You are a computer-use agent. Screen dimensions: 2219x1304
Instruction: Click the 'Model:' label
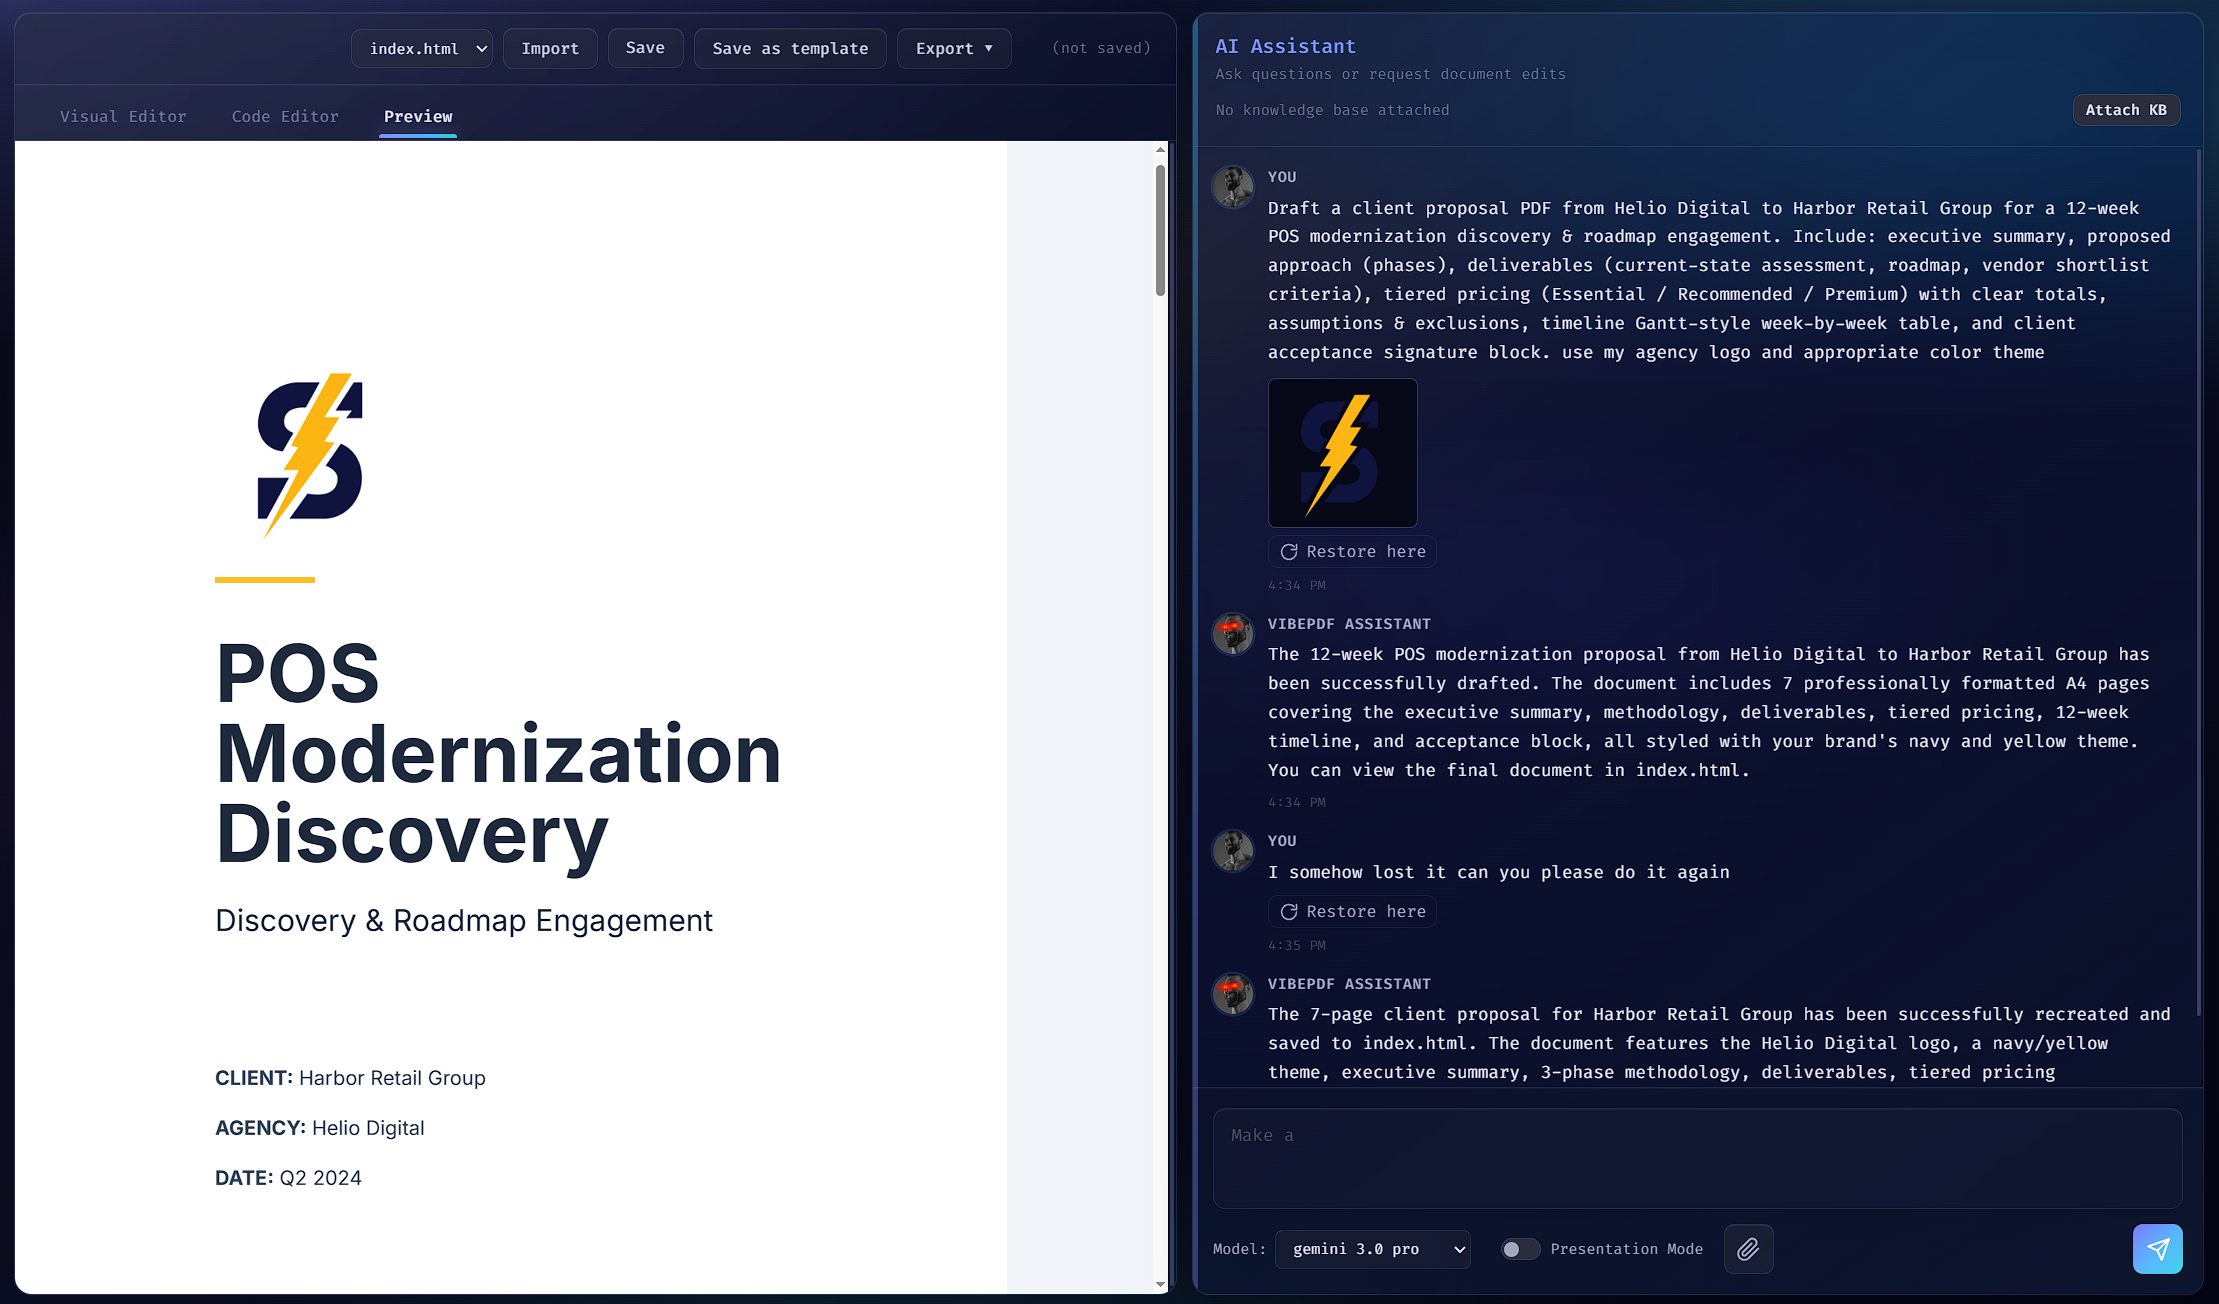tap(1239, 1249)
